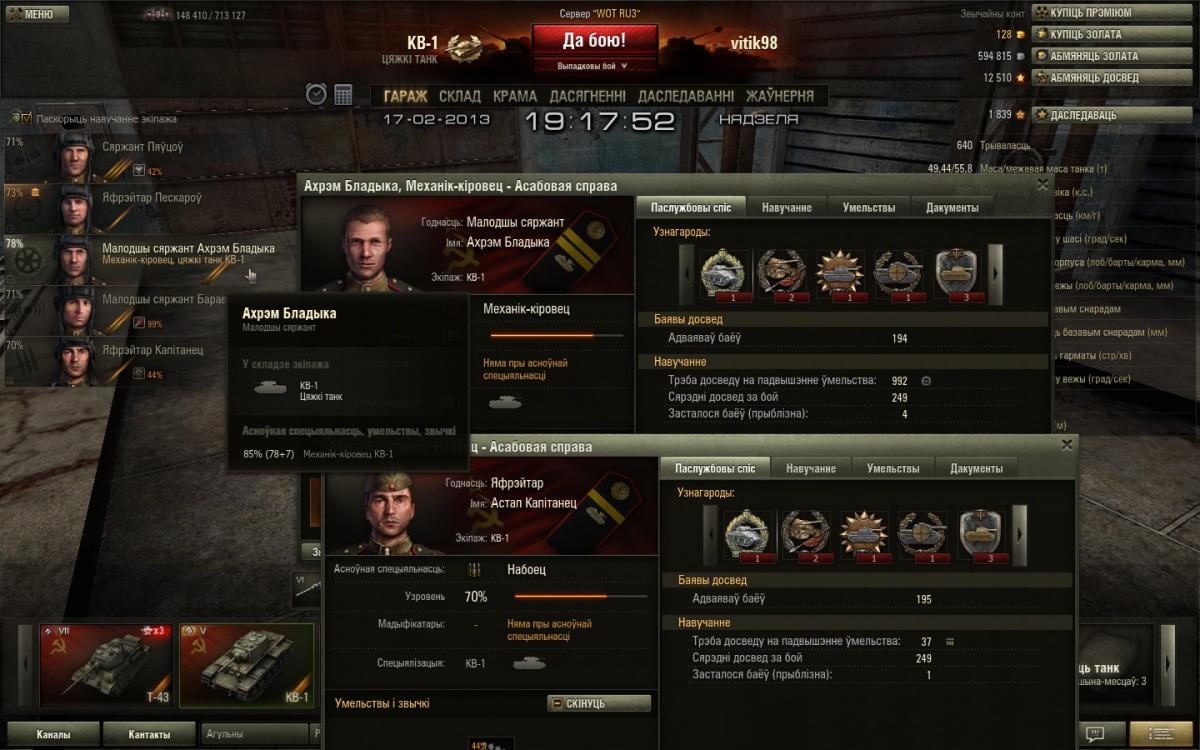Open the calculator icon beside the clock
The height and width of the screenshot is (750, 1200).
pos(344,94)
